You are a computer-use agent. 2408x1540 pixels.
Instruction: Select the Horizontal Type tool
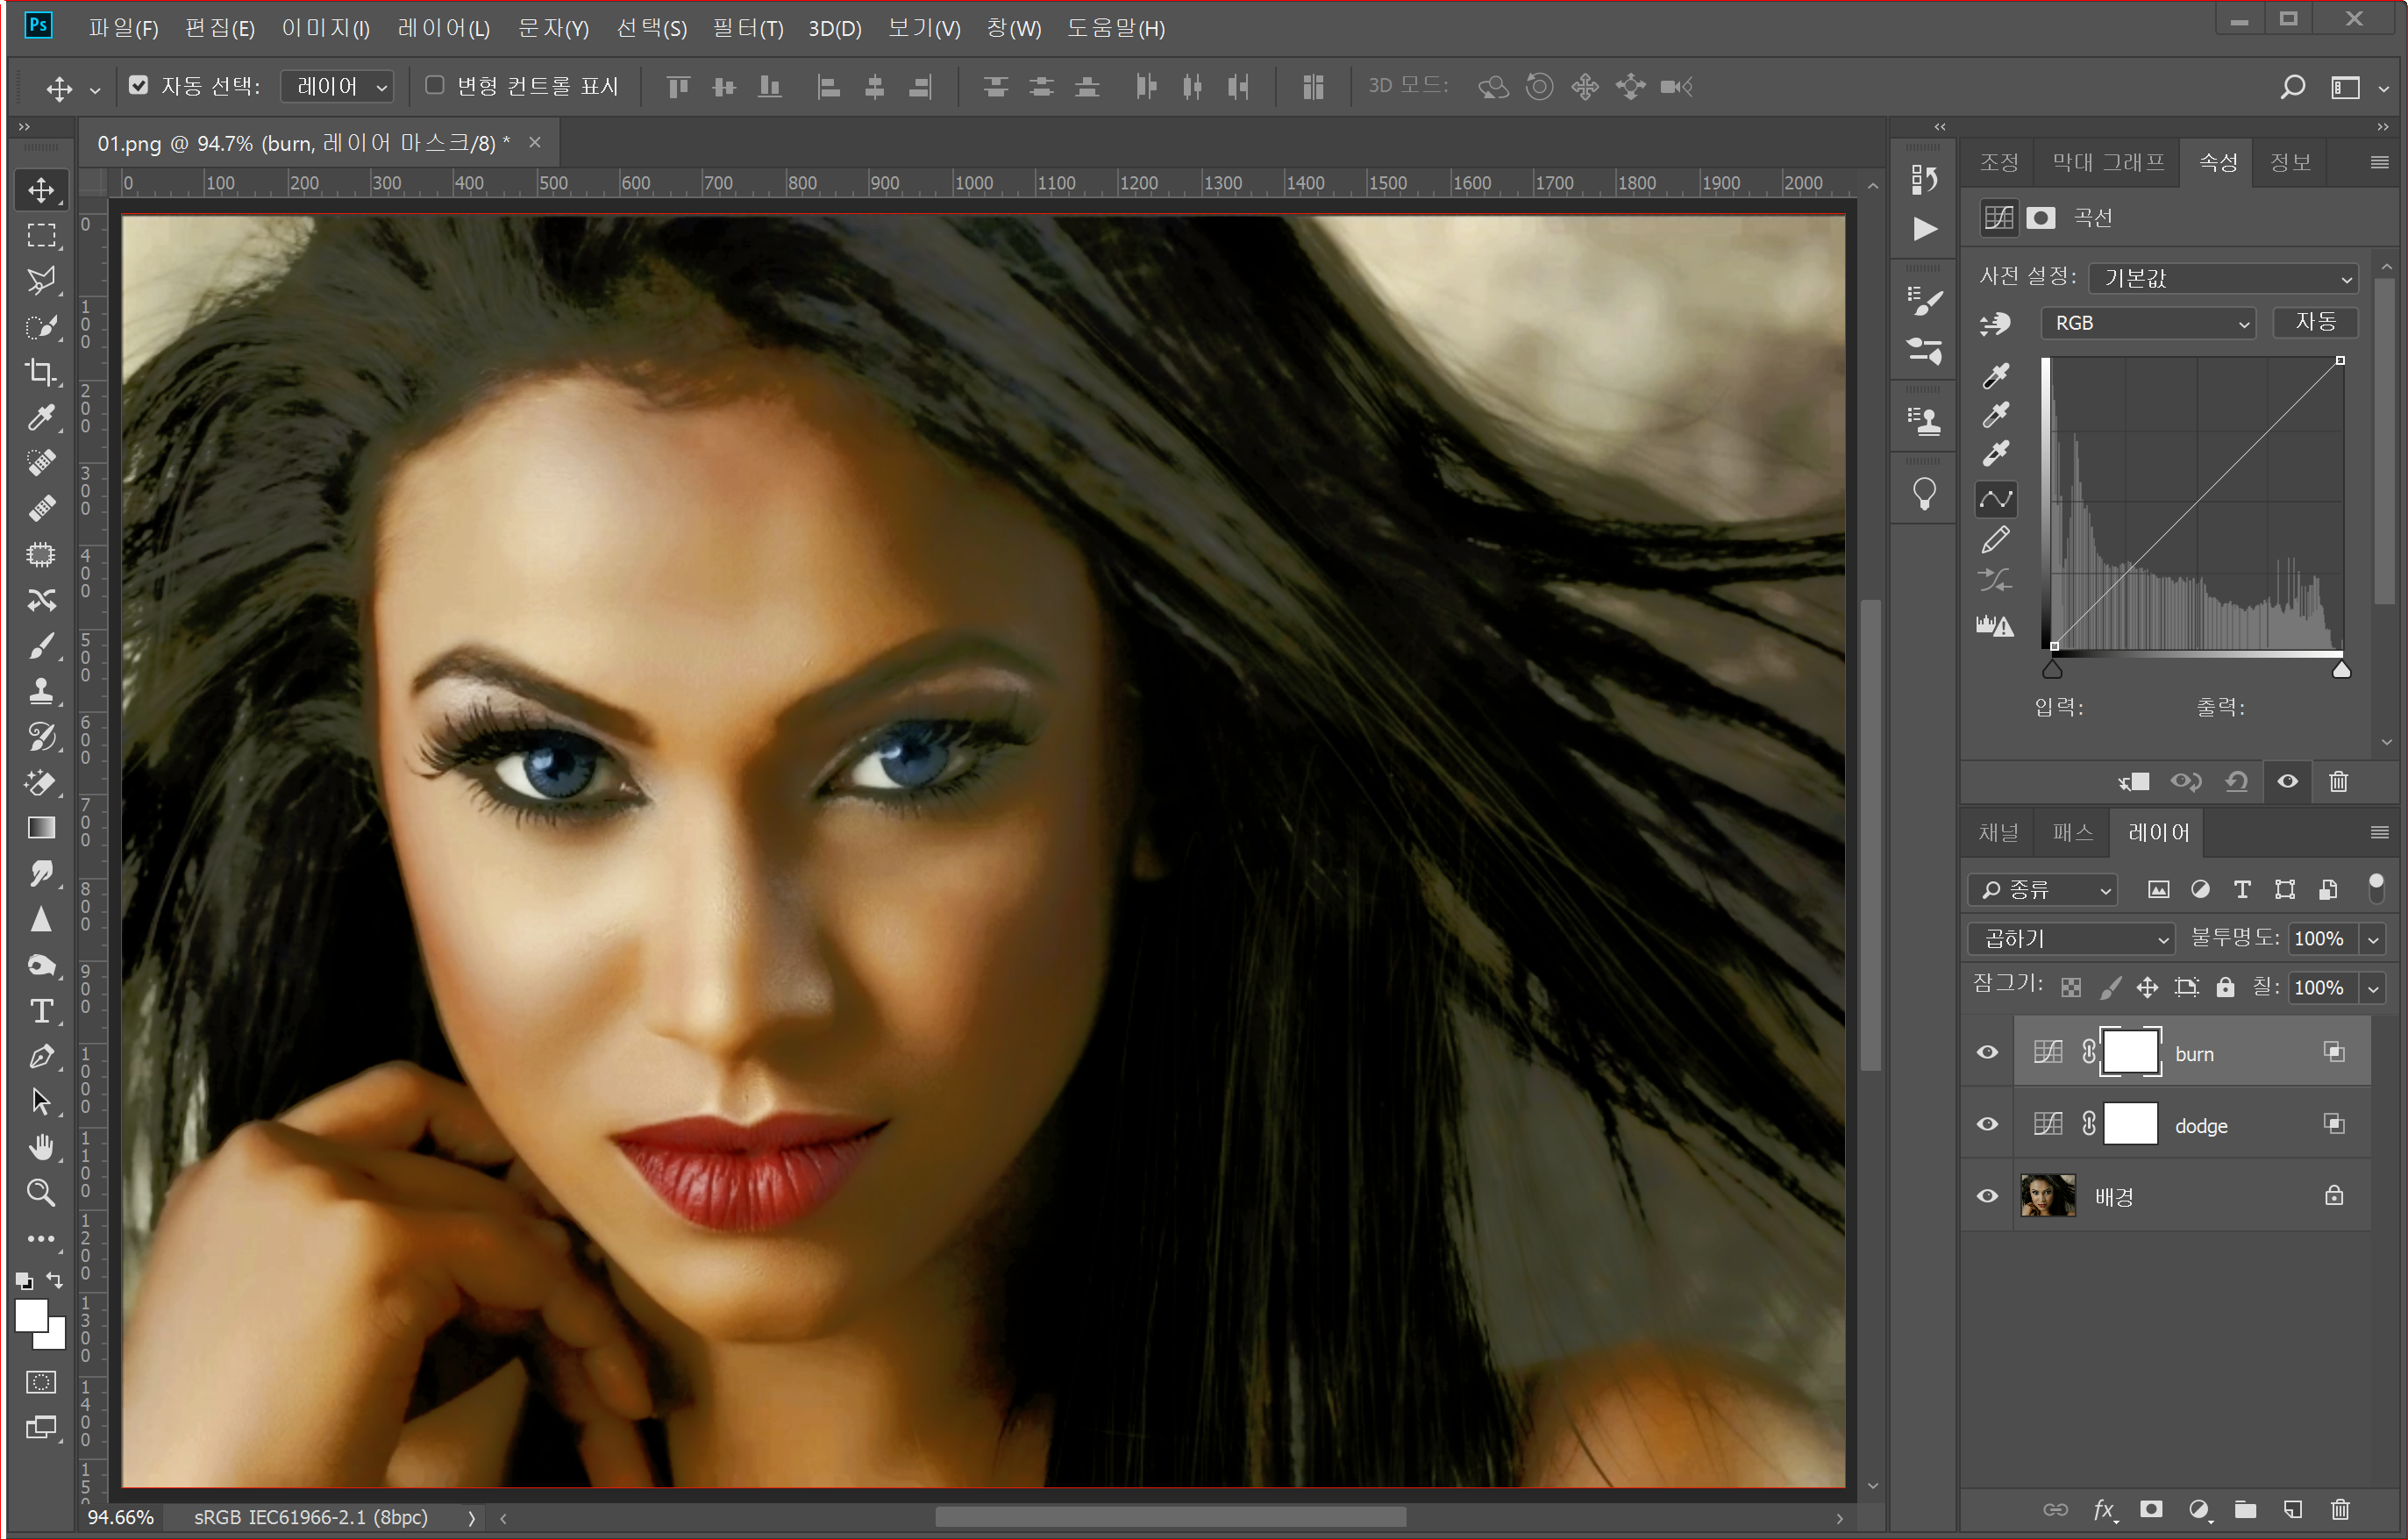pyautogui.click(x=41, y=1011)
